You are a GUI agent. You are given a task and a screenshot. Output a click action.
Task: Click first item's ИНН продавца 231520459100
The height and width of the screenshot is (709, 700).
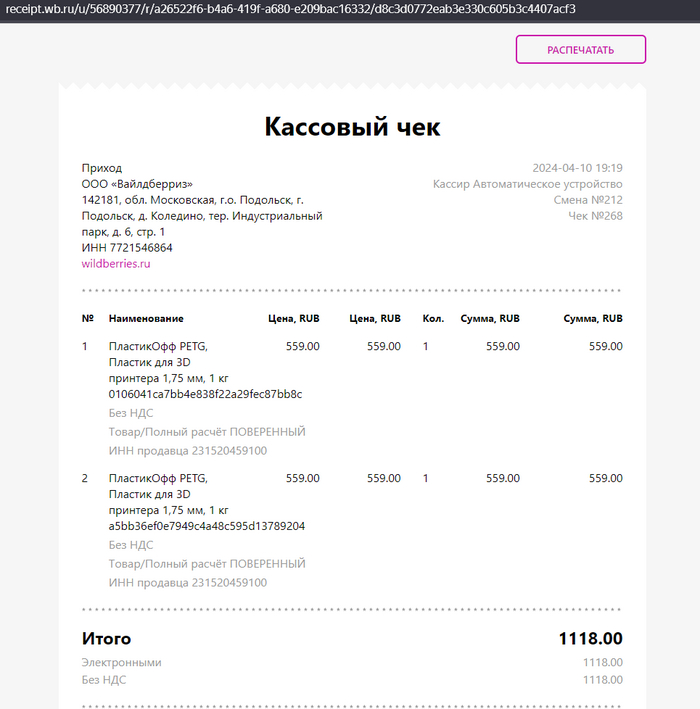pos(188,451)
